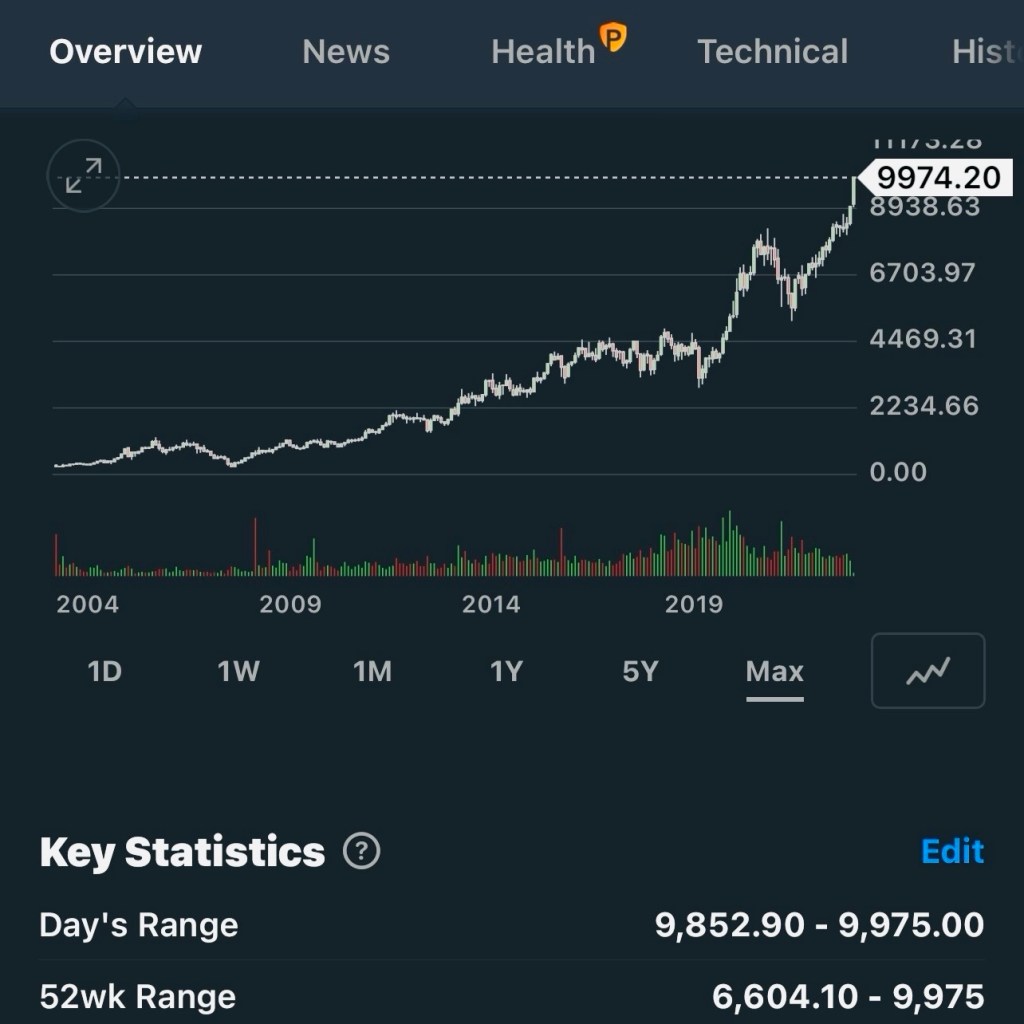Screen dimensions: 1024x1024
Task: Set chart range to 1D
Action: [x=104, y=671]
